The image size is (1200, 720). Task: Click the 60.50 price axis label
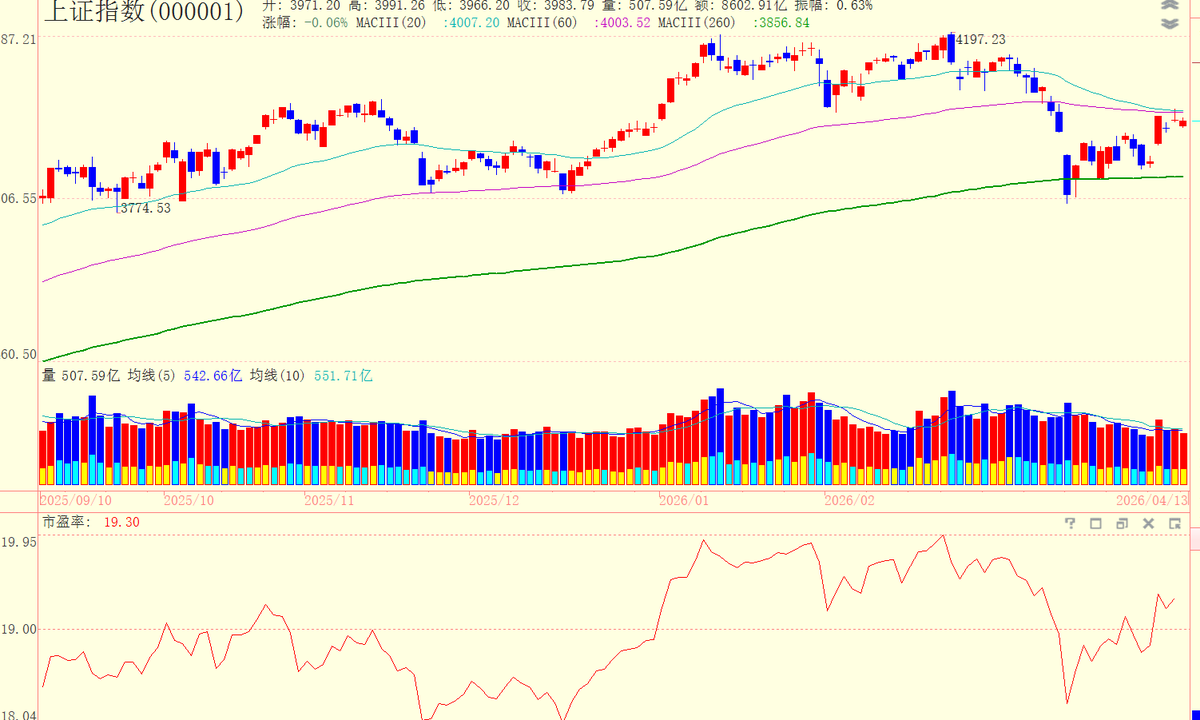click(x=19, y=354)
